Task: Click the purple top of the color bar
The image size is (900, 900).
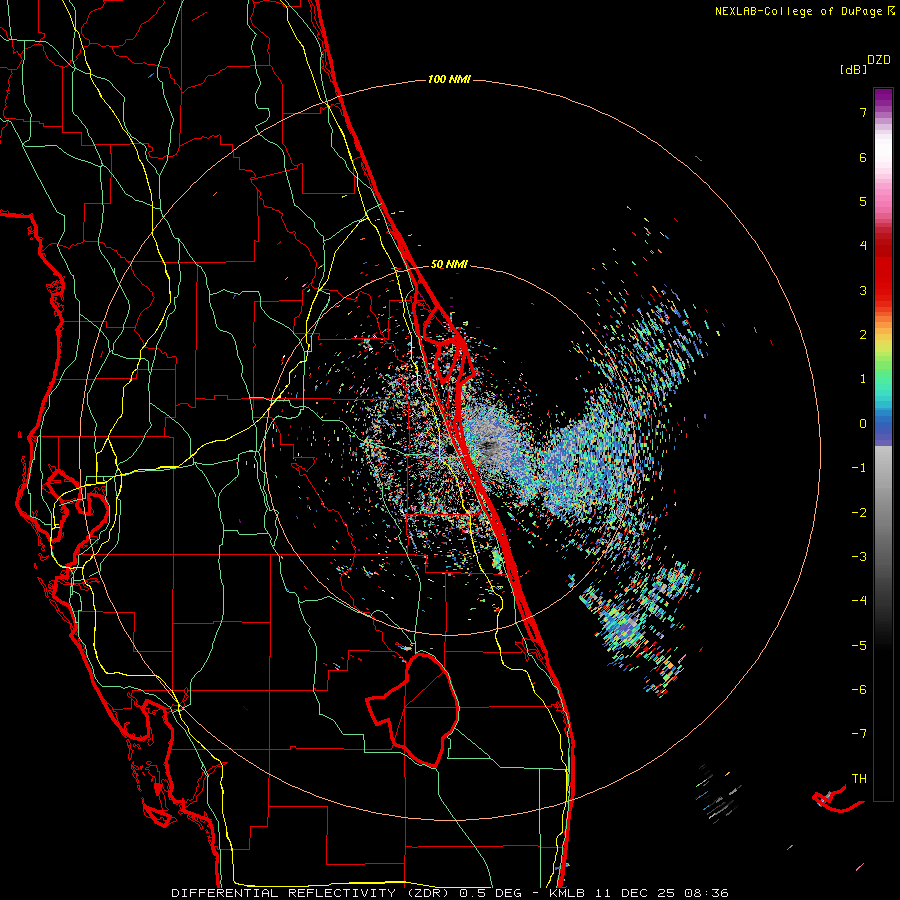Action: tap(883, 98)
